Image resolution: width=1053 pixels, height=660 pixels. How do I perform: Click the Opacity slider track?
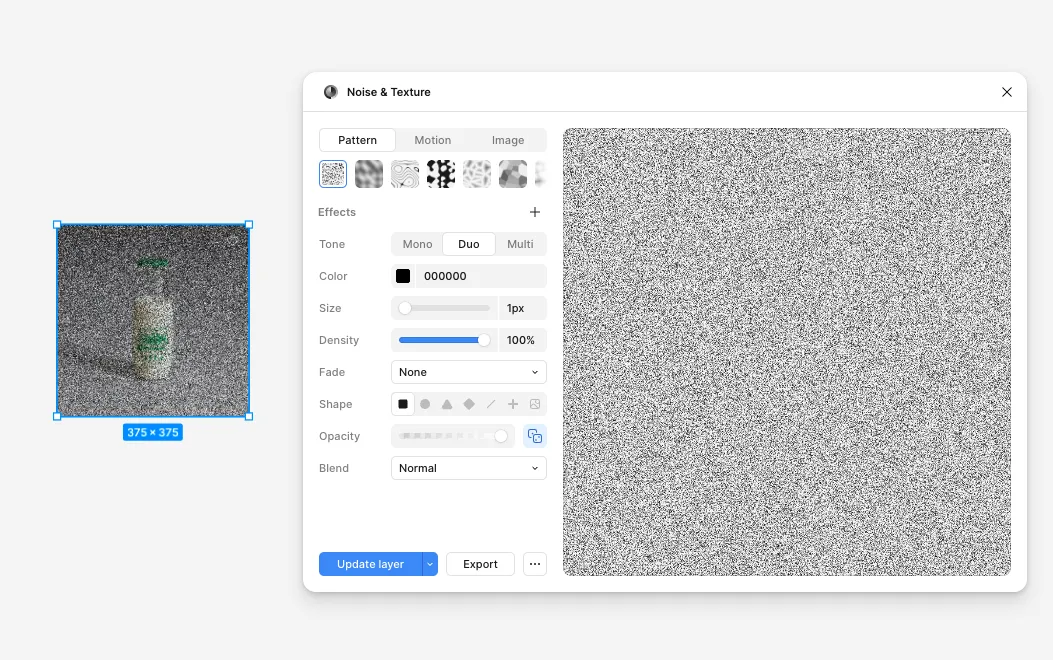coord(453,436)
